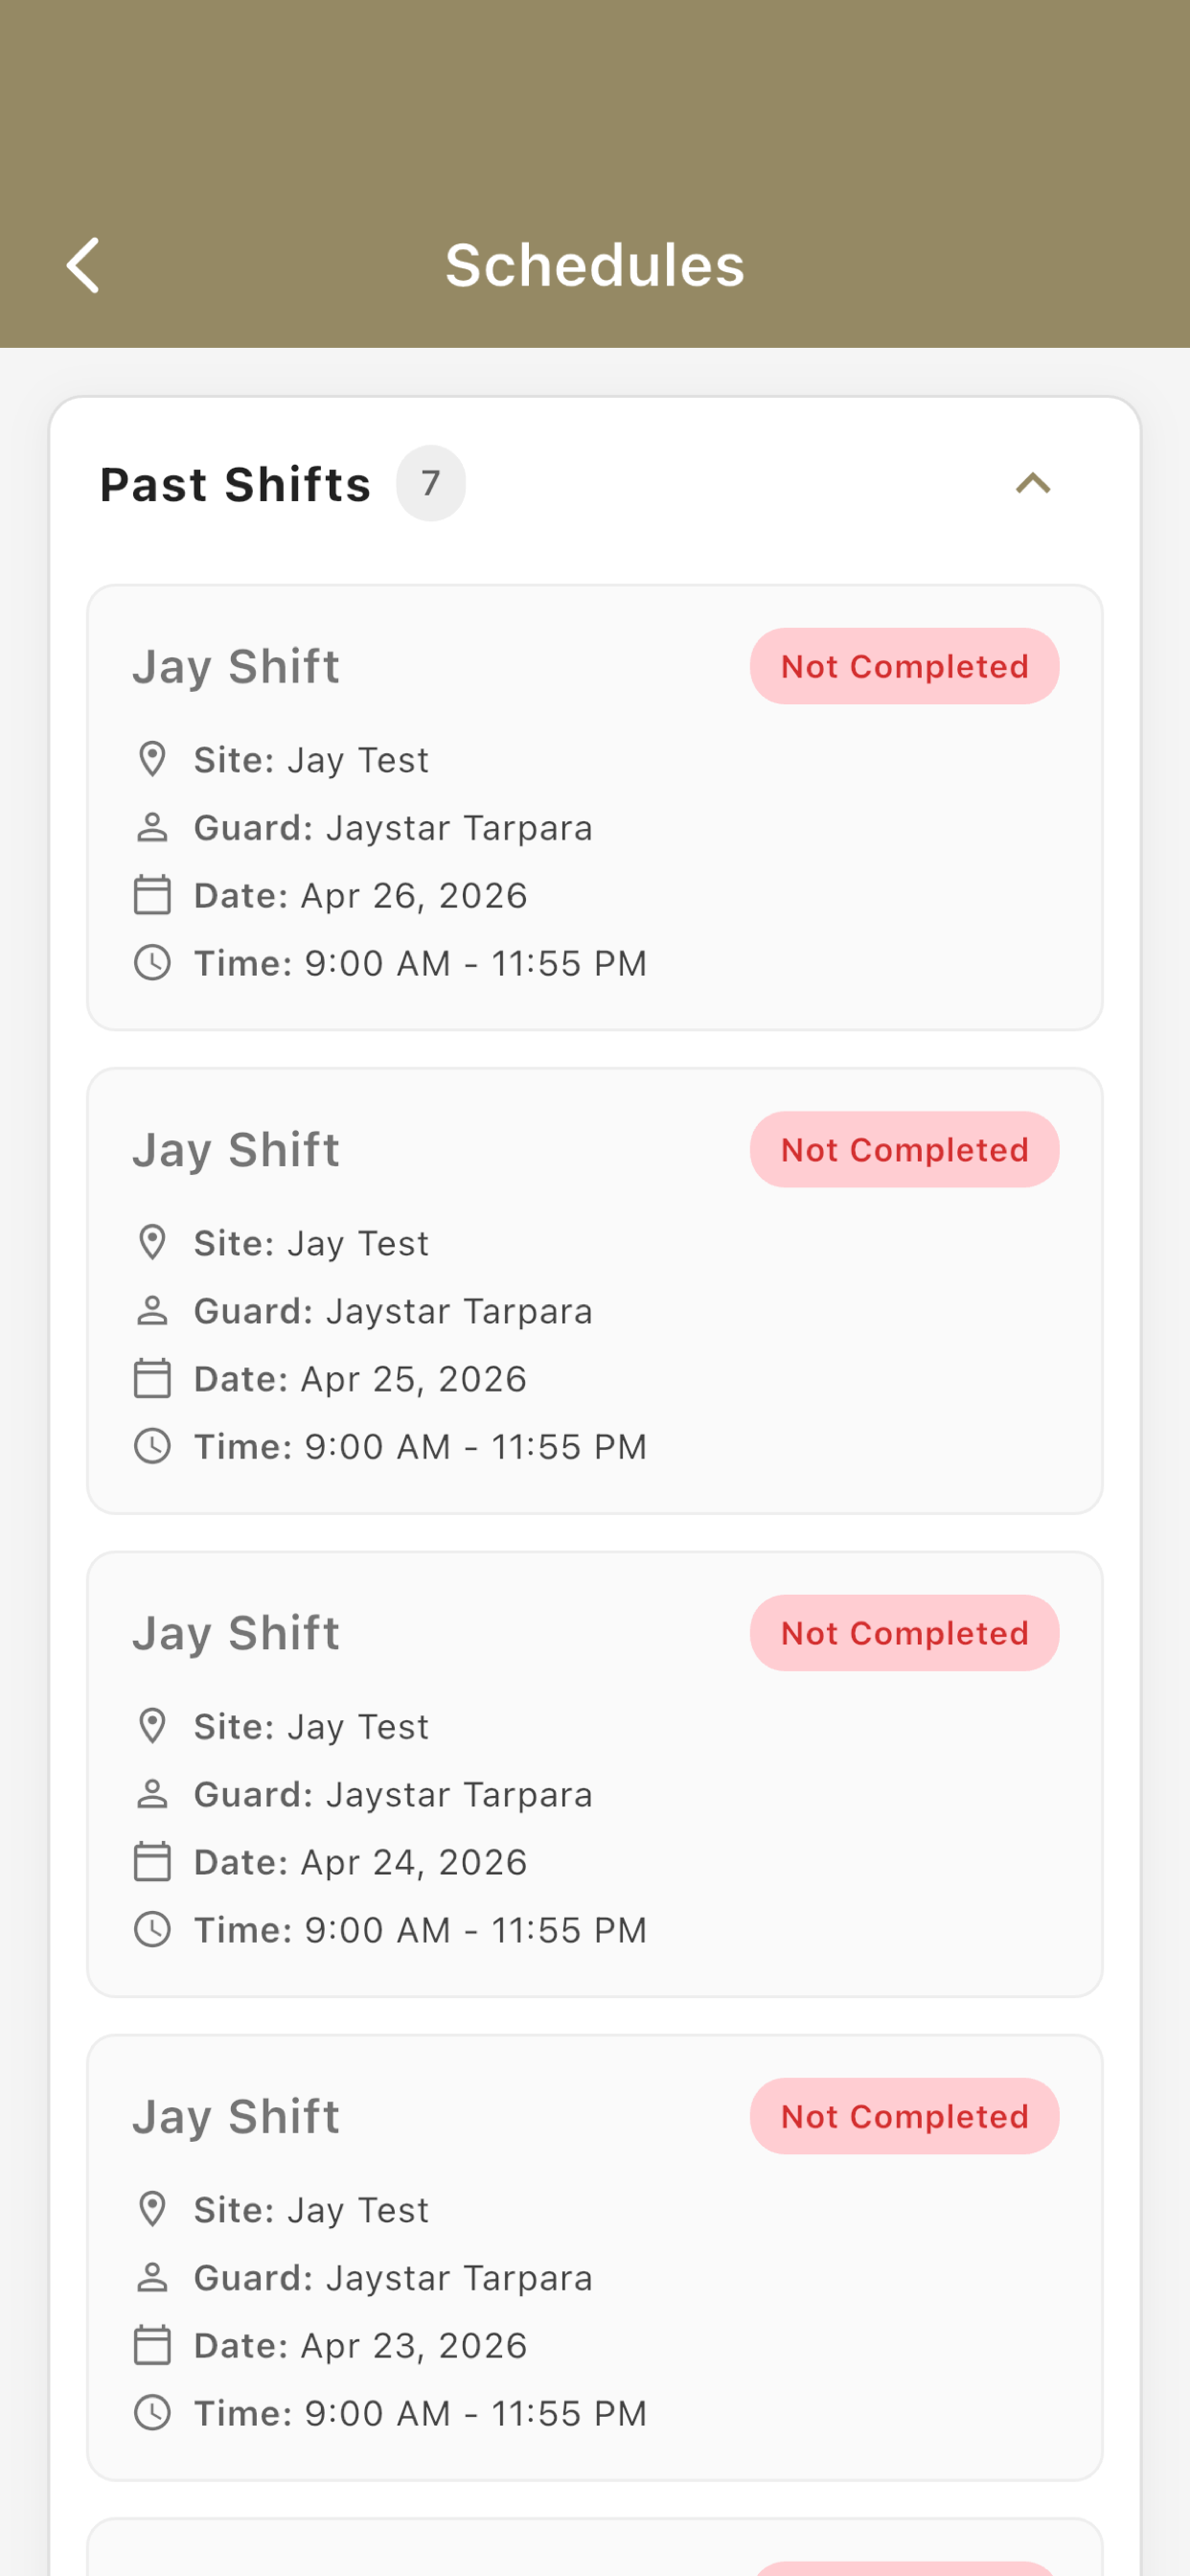The image size is (1190, 2576).
Task: Open the Jay Shift card dated Apr 25
Action: click(595, 1290)
